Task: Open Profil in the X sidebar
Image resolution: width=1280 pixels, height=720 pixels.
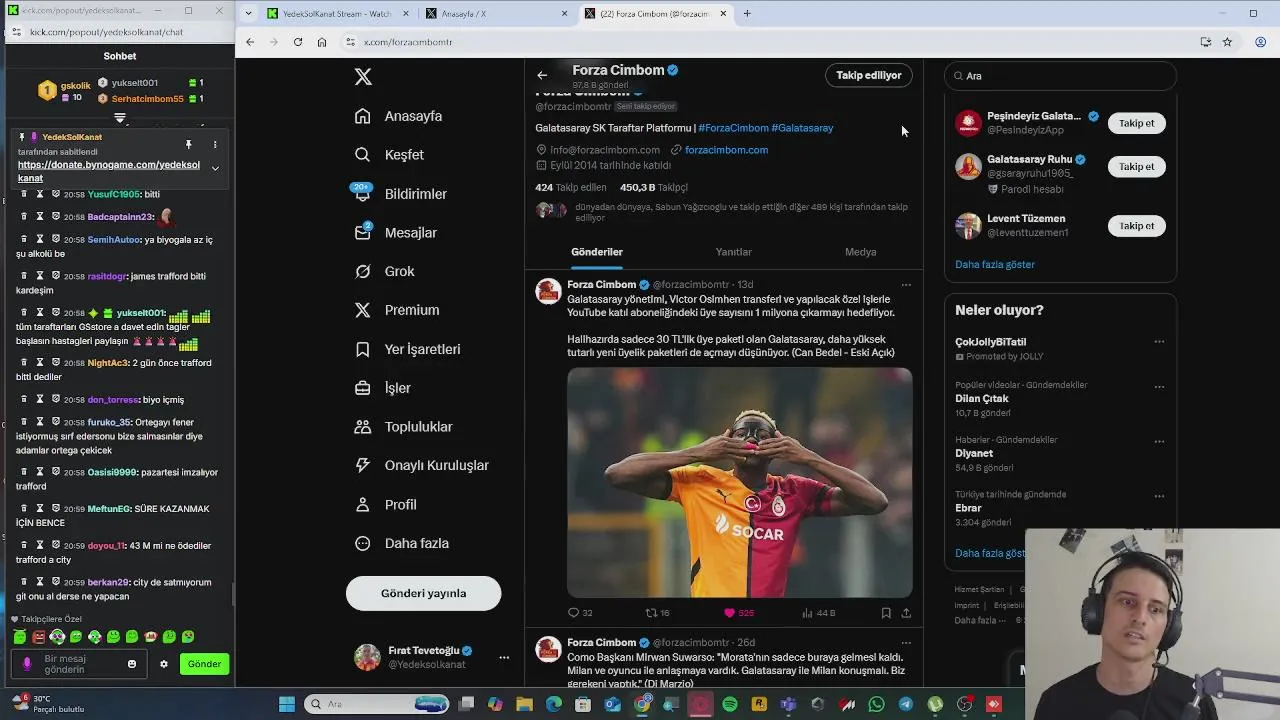Action: [385, 505]
